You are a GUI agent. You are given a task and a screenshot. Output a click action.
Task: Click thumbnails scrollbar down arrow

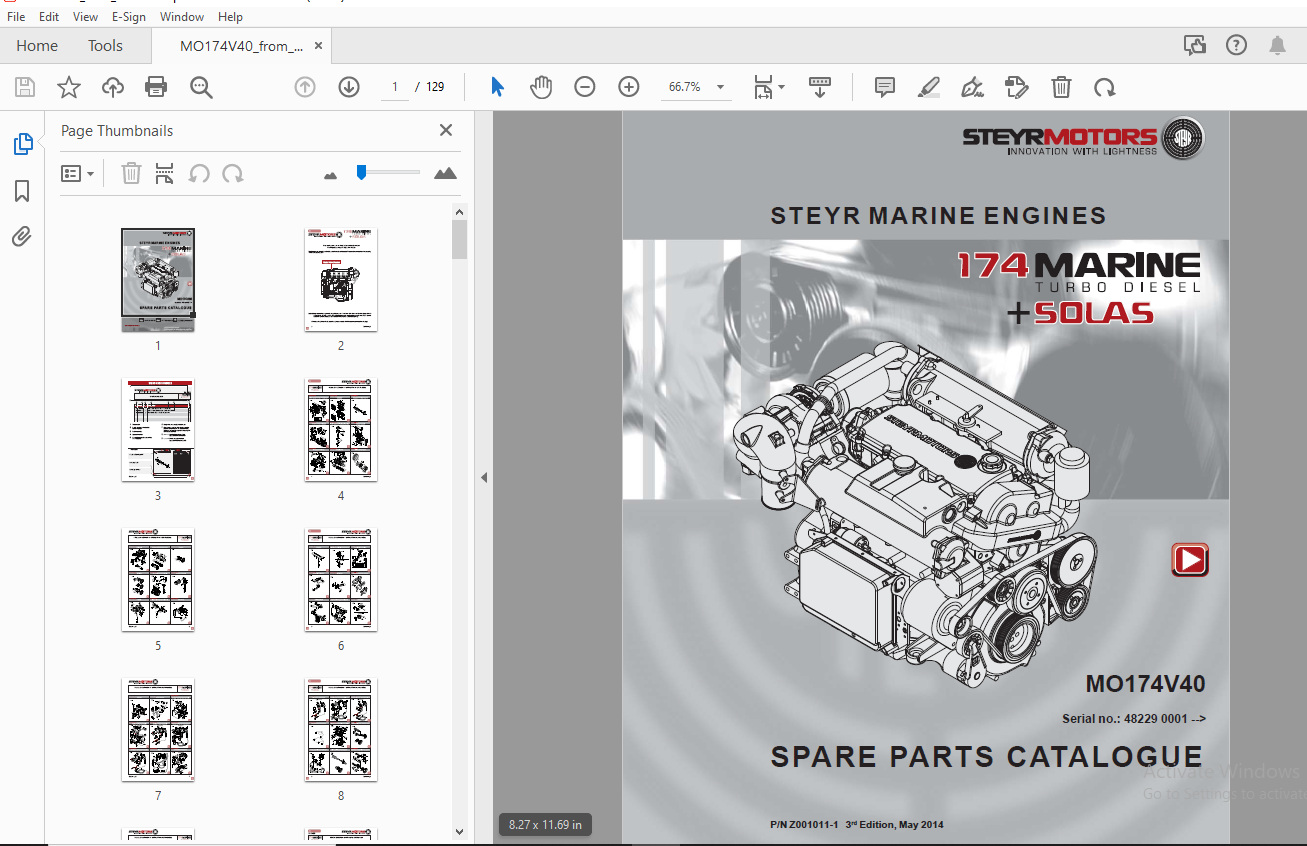(459, 831)
